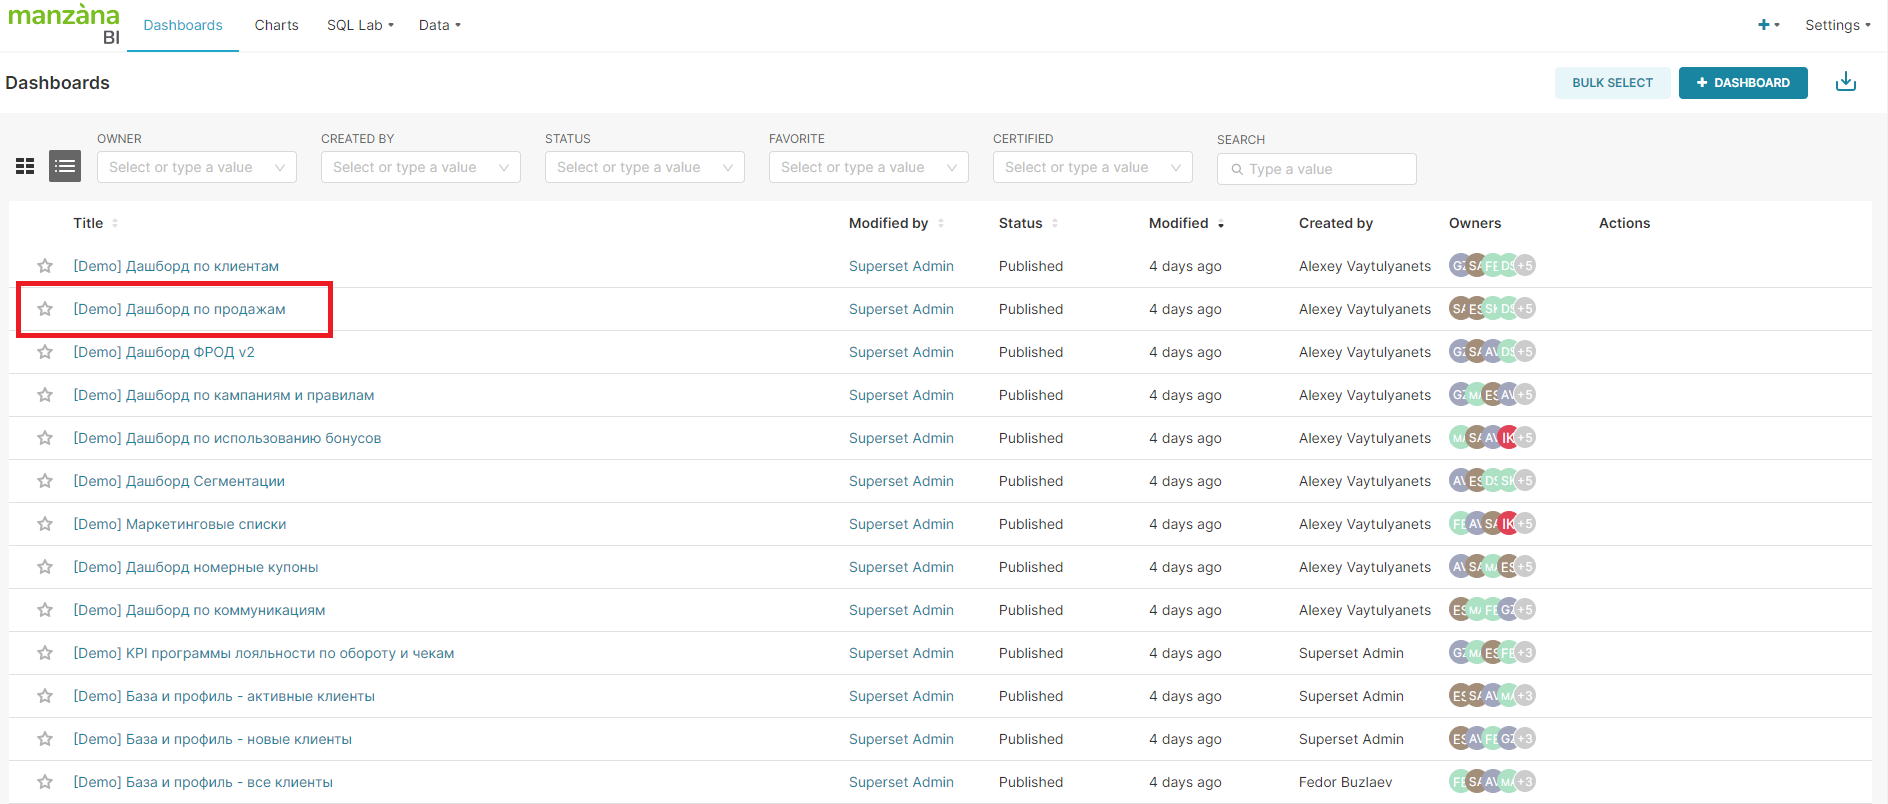Favorite the Дашборд по клиентам dashboard
This screenshot has width=1888, height=804.
click(45, 266)
